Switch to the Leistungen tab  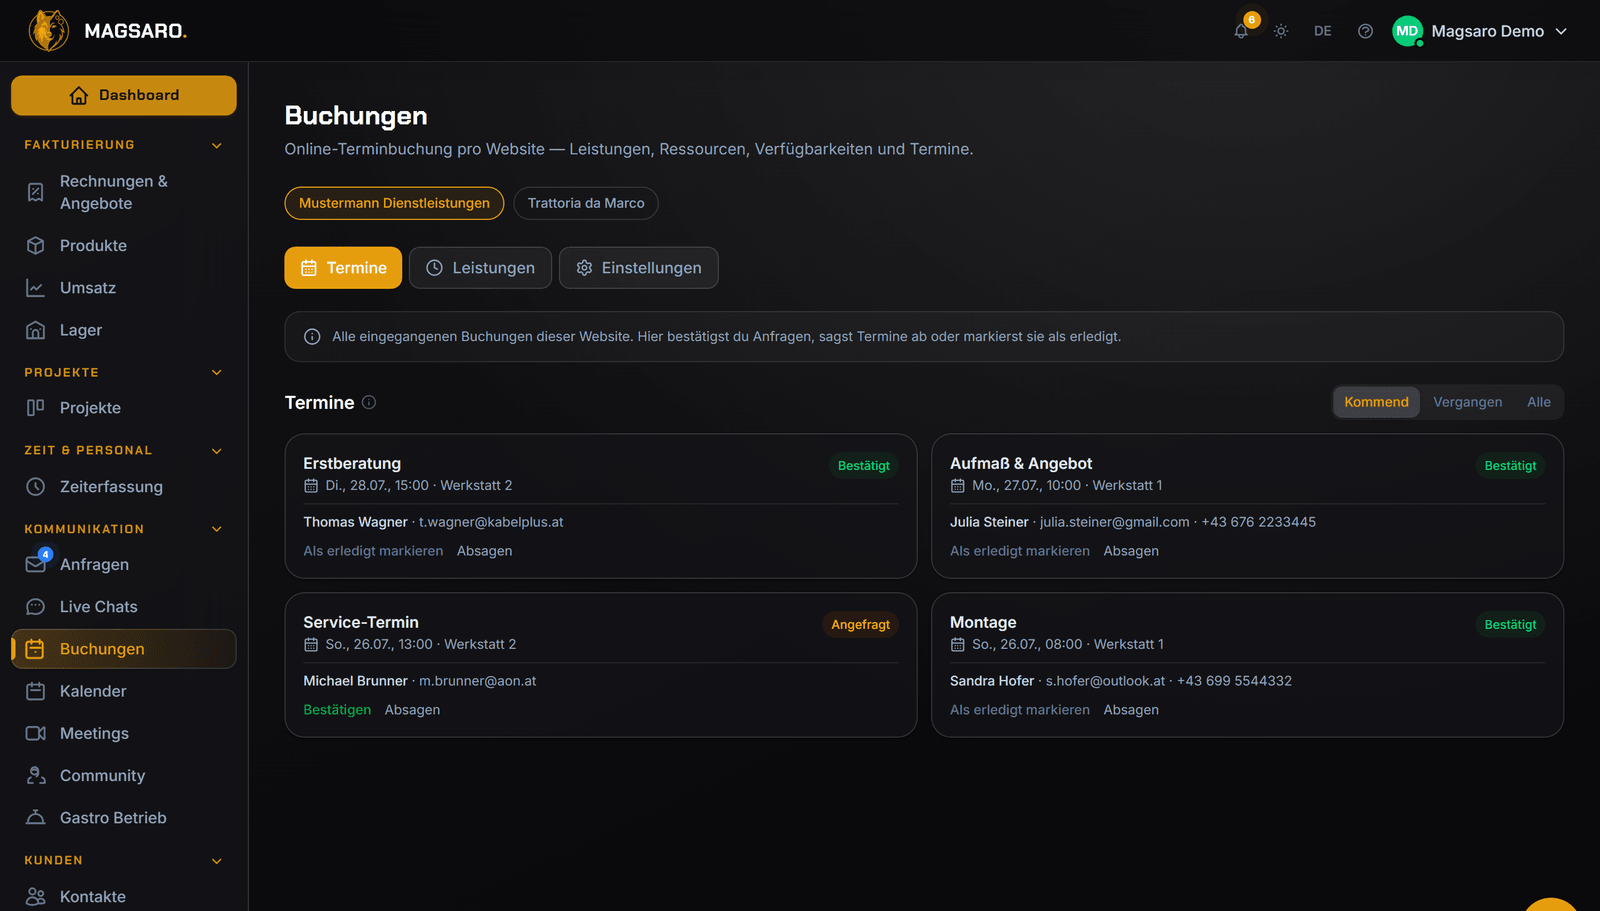point(480,268)
